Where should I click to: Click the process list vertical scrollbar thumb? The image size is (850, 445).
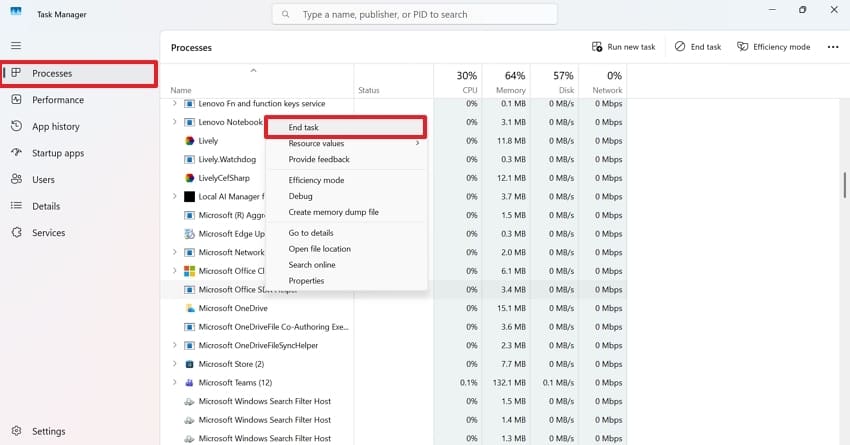click(x=844, y=185)
